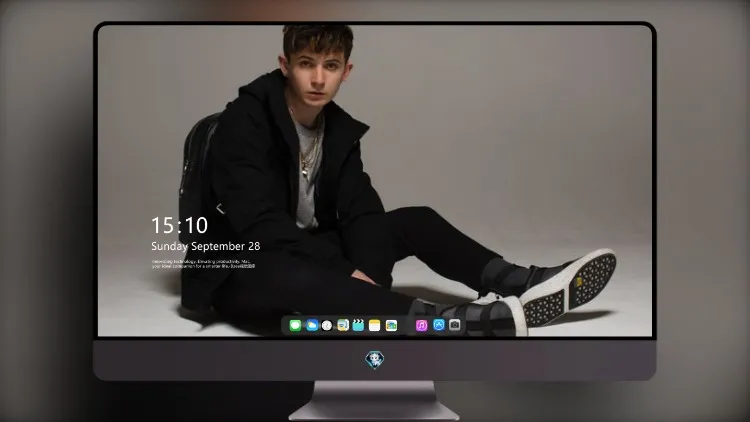Click the small slogan text under date
750x422 pixels.
(x=203, y=264)
